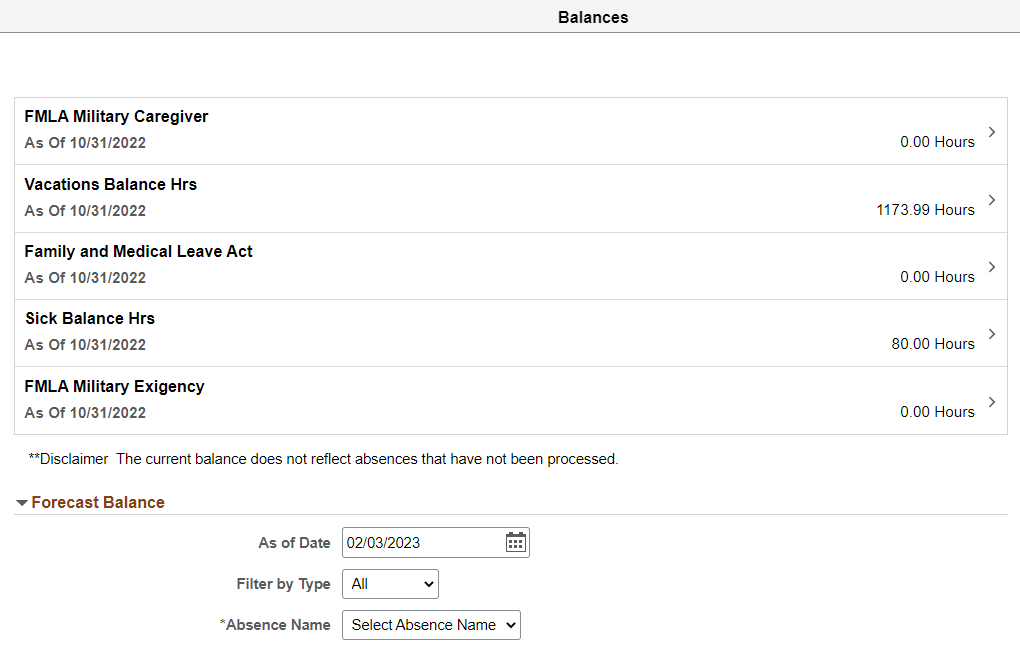Click the 1173.99 Hours vacation balance value
The height and width of the screenshot is (653, 1020).
[x=925, y=210]
